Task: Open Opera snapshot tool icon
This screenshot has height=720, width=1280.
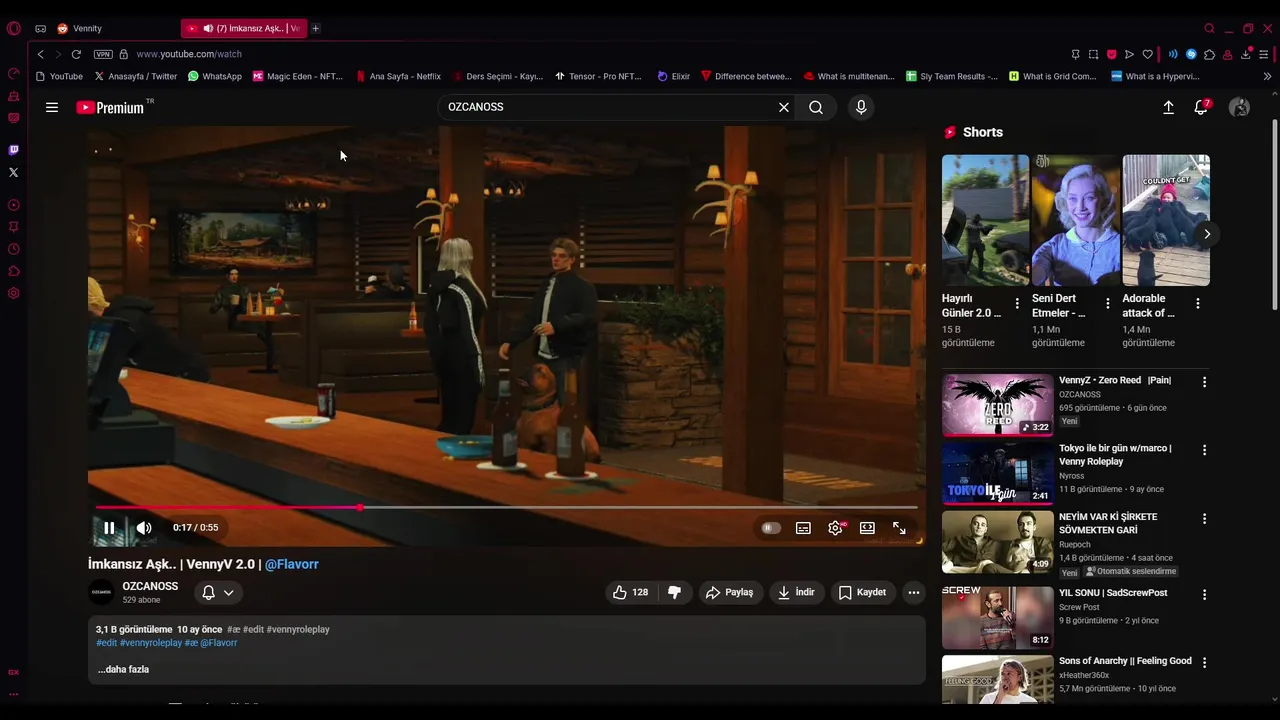Action: coord(1094,54)
